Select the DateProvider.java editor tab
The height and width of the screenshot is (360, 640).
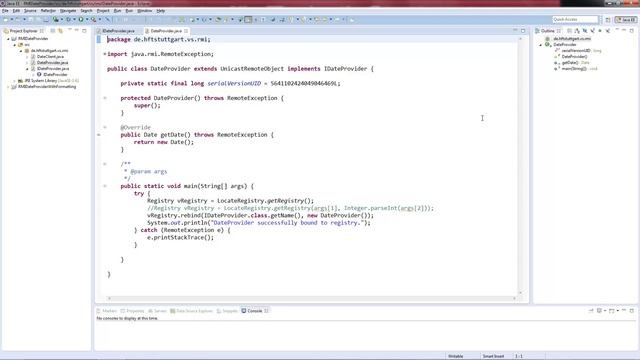coord(166,31)
